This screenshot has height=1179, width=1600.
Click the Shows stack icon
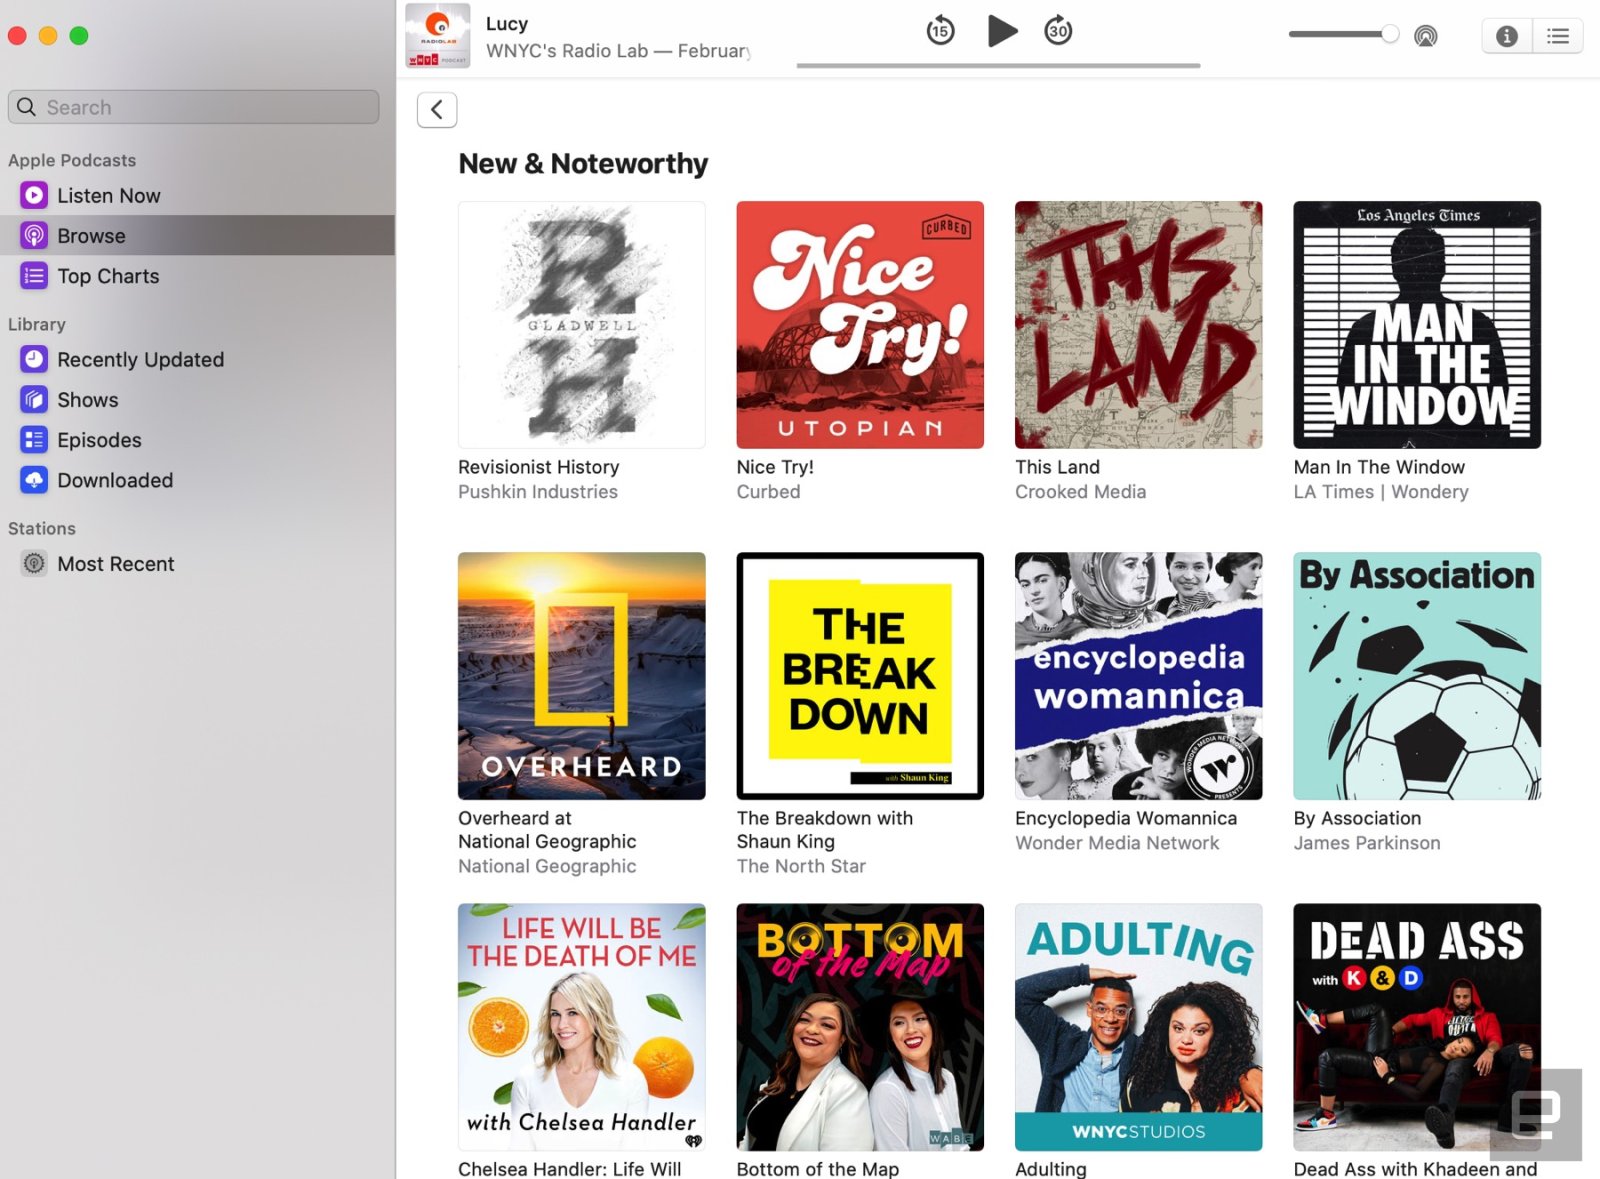(x=34, y=400)
